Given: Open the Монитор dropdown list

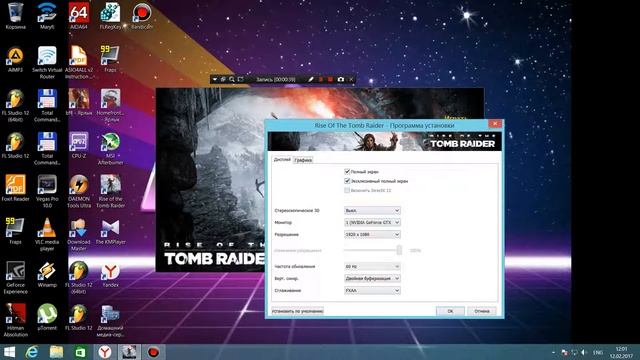Looking at the screenshot, I should click(372, 222).
